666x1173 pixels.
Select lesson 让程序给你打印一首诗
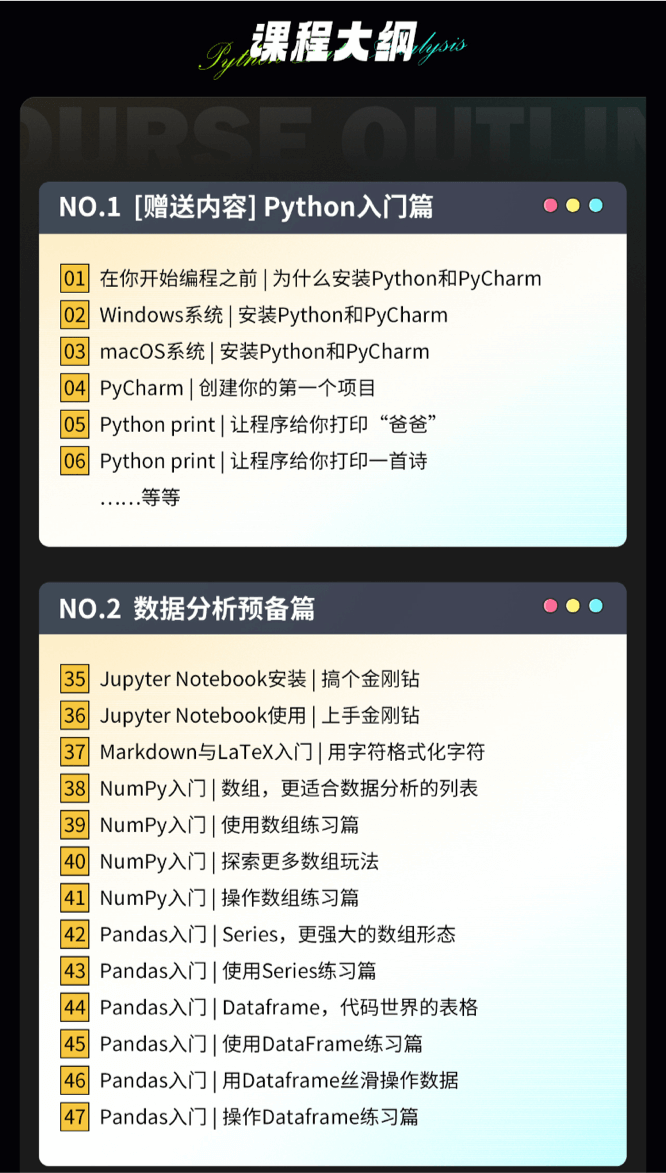point(263,461)
